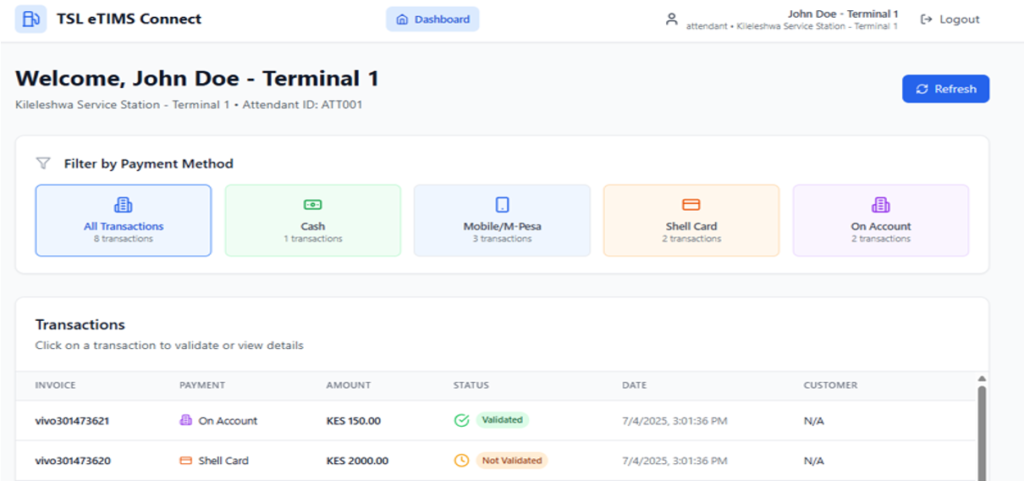Screen dimensions: 1024x481
Task: Click the KES 150.00 amount
Action: tap(353, 421)
